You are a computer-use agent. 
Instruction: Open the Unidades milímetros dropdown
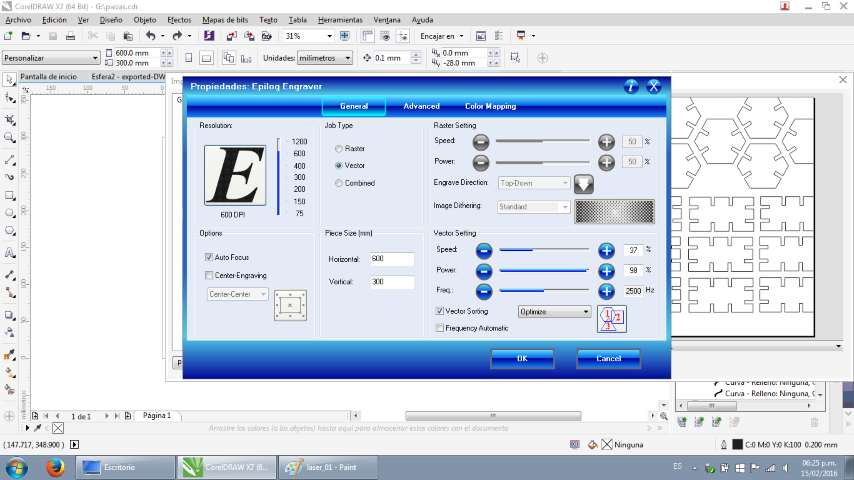[325, 58]
